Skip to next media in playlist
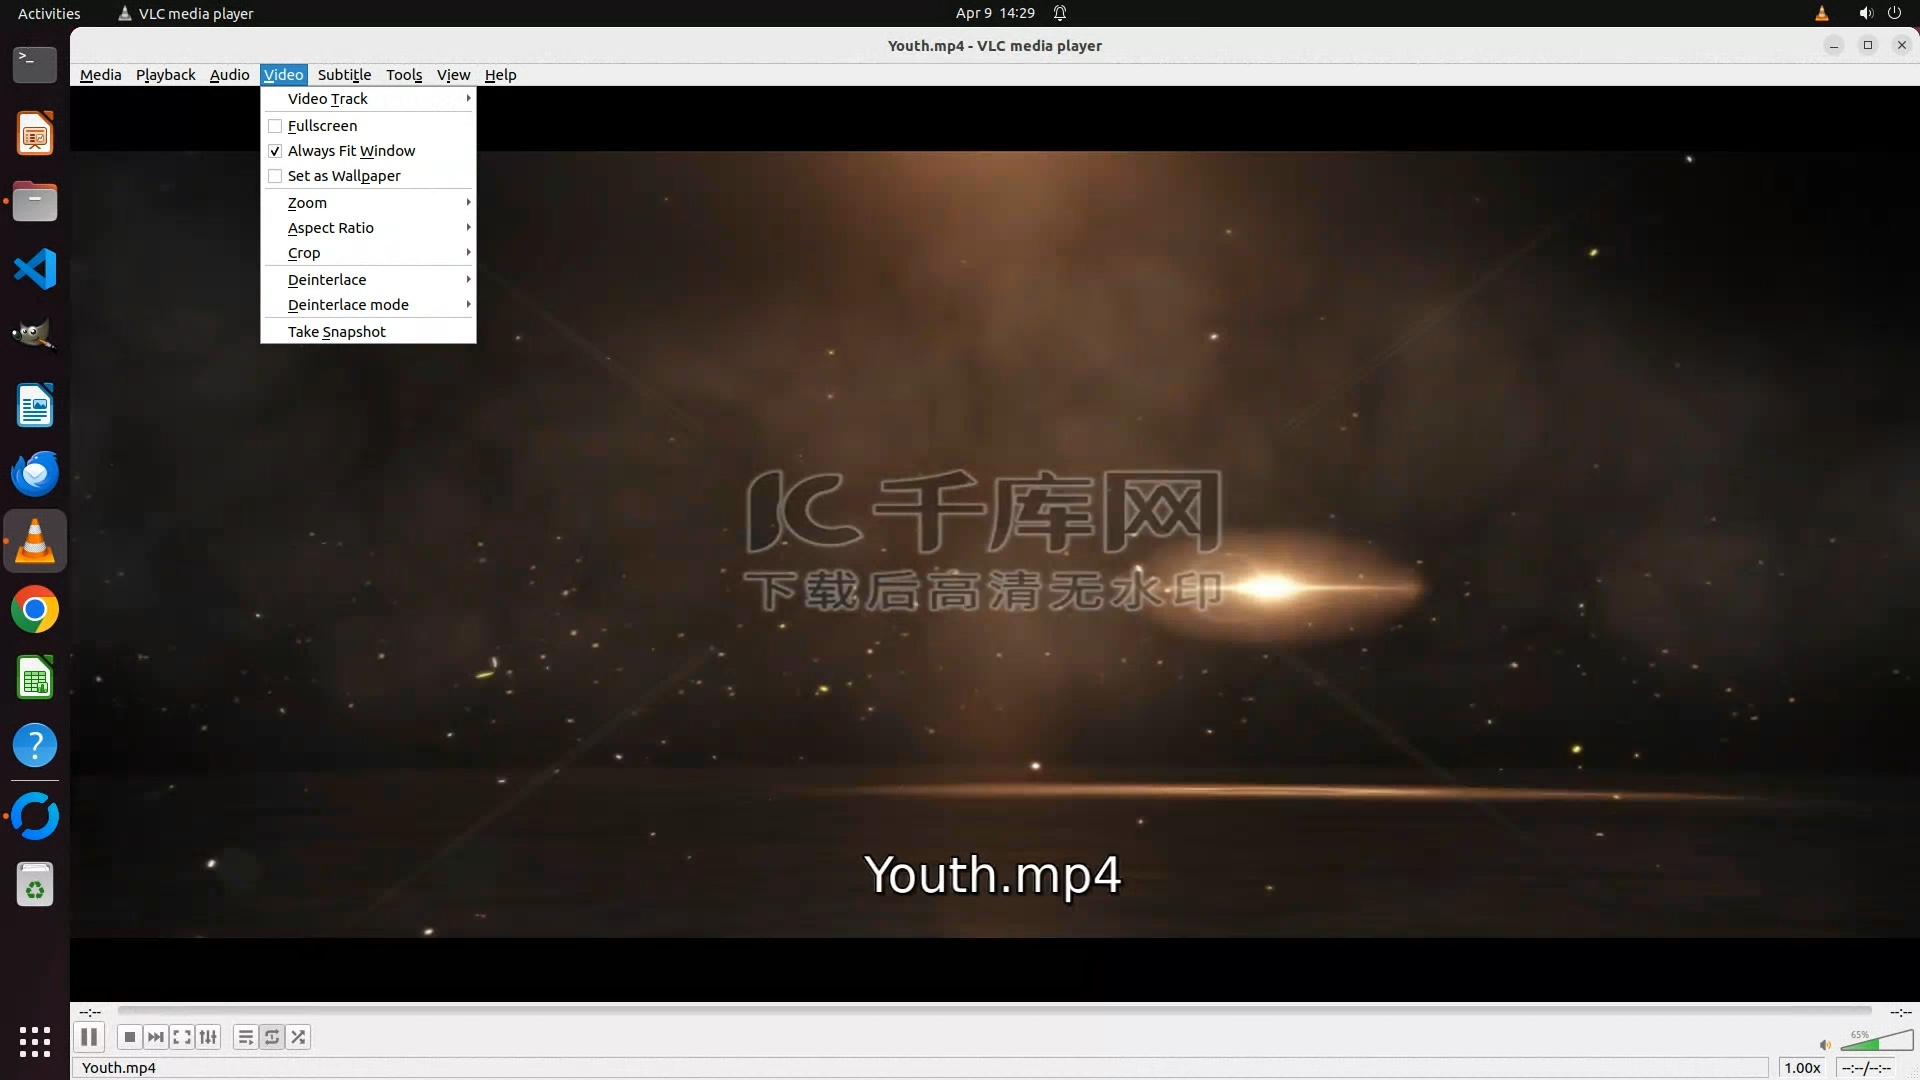Image resolution: width=1920 pixels, height=1080 pixels. tap(155, 1037)
